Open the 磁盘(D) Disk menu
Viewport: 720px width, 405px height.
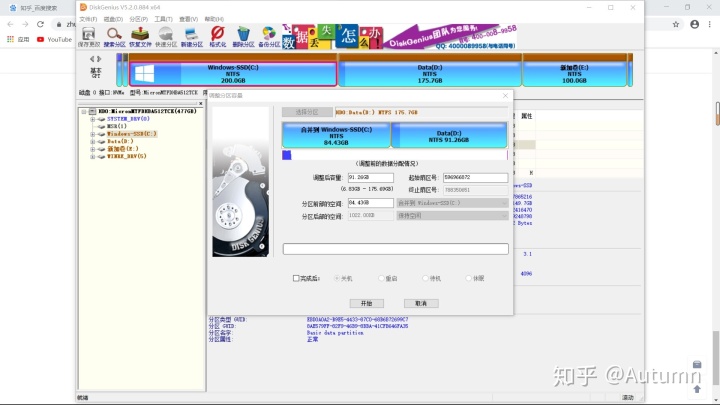pyautogui.click(x=113, y=19)
